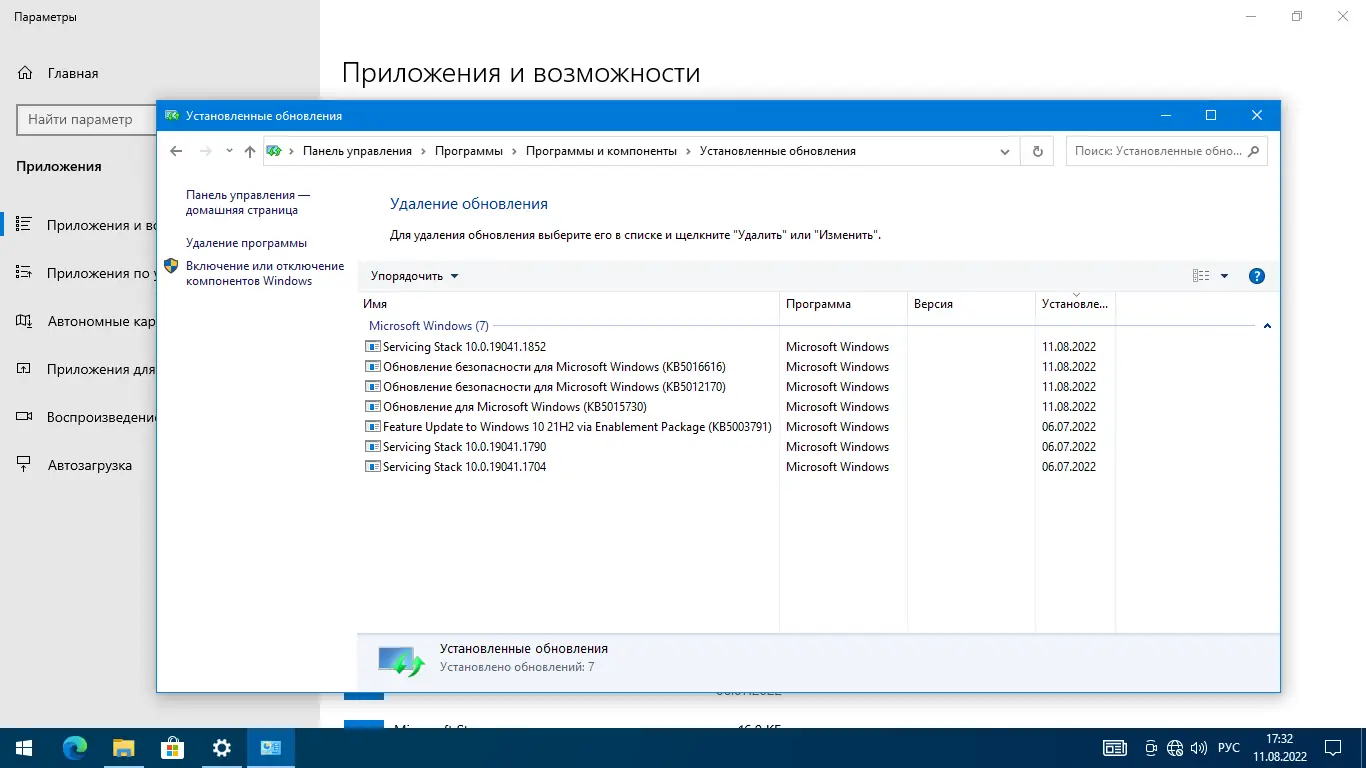Launch Microsoft Edge from taskbar
Image resolution: width=1366 pixels, height=768 pixels.
click(x=75, y=748)
